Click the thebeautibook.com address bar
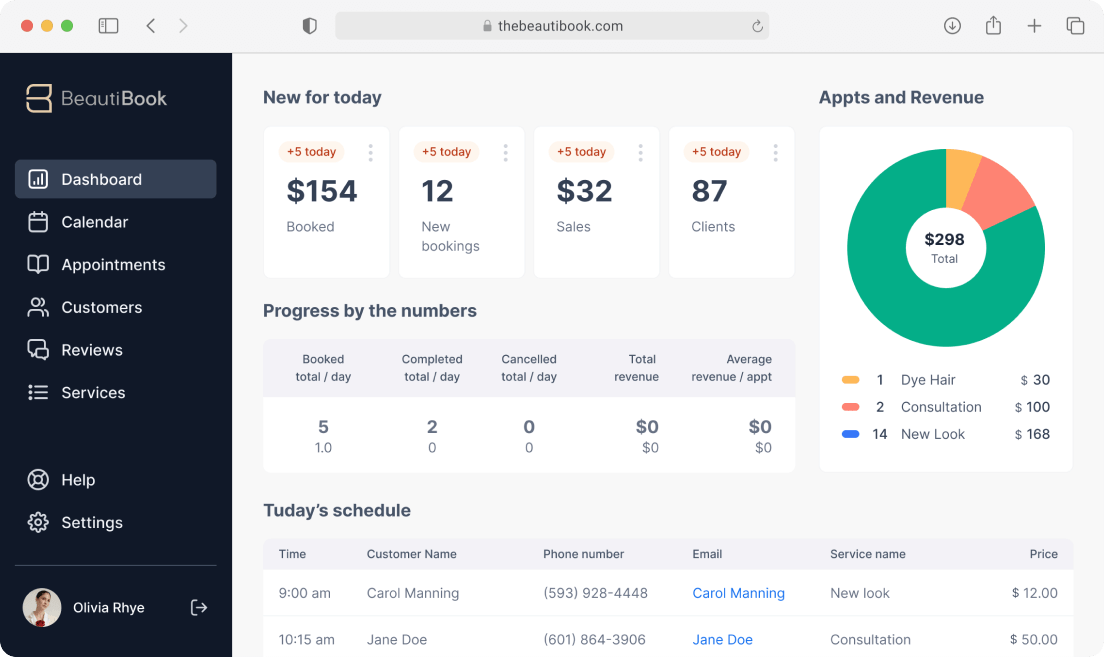The image size is (1104, 657). [x=552, y=26]
